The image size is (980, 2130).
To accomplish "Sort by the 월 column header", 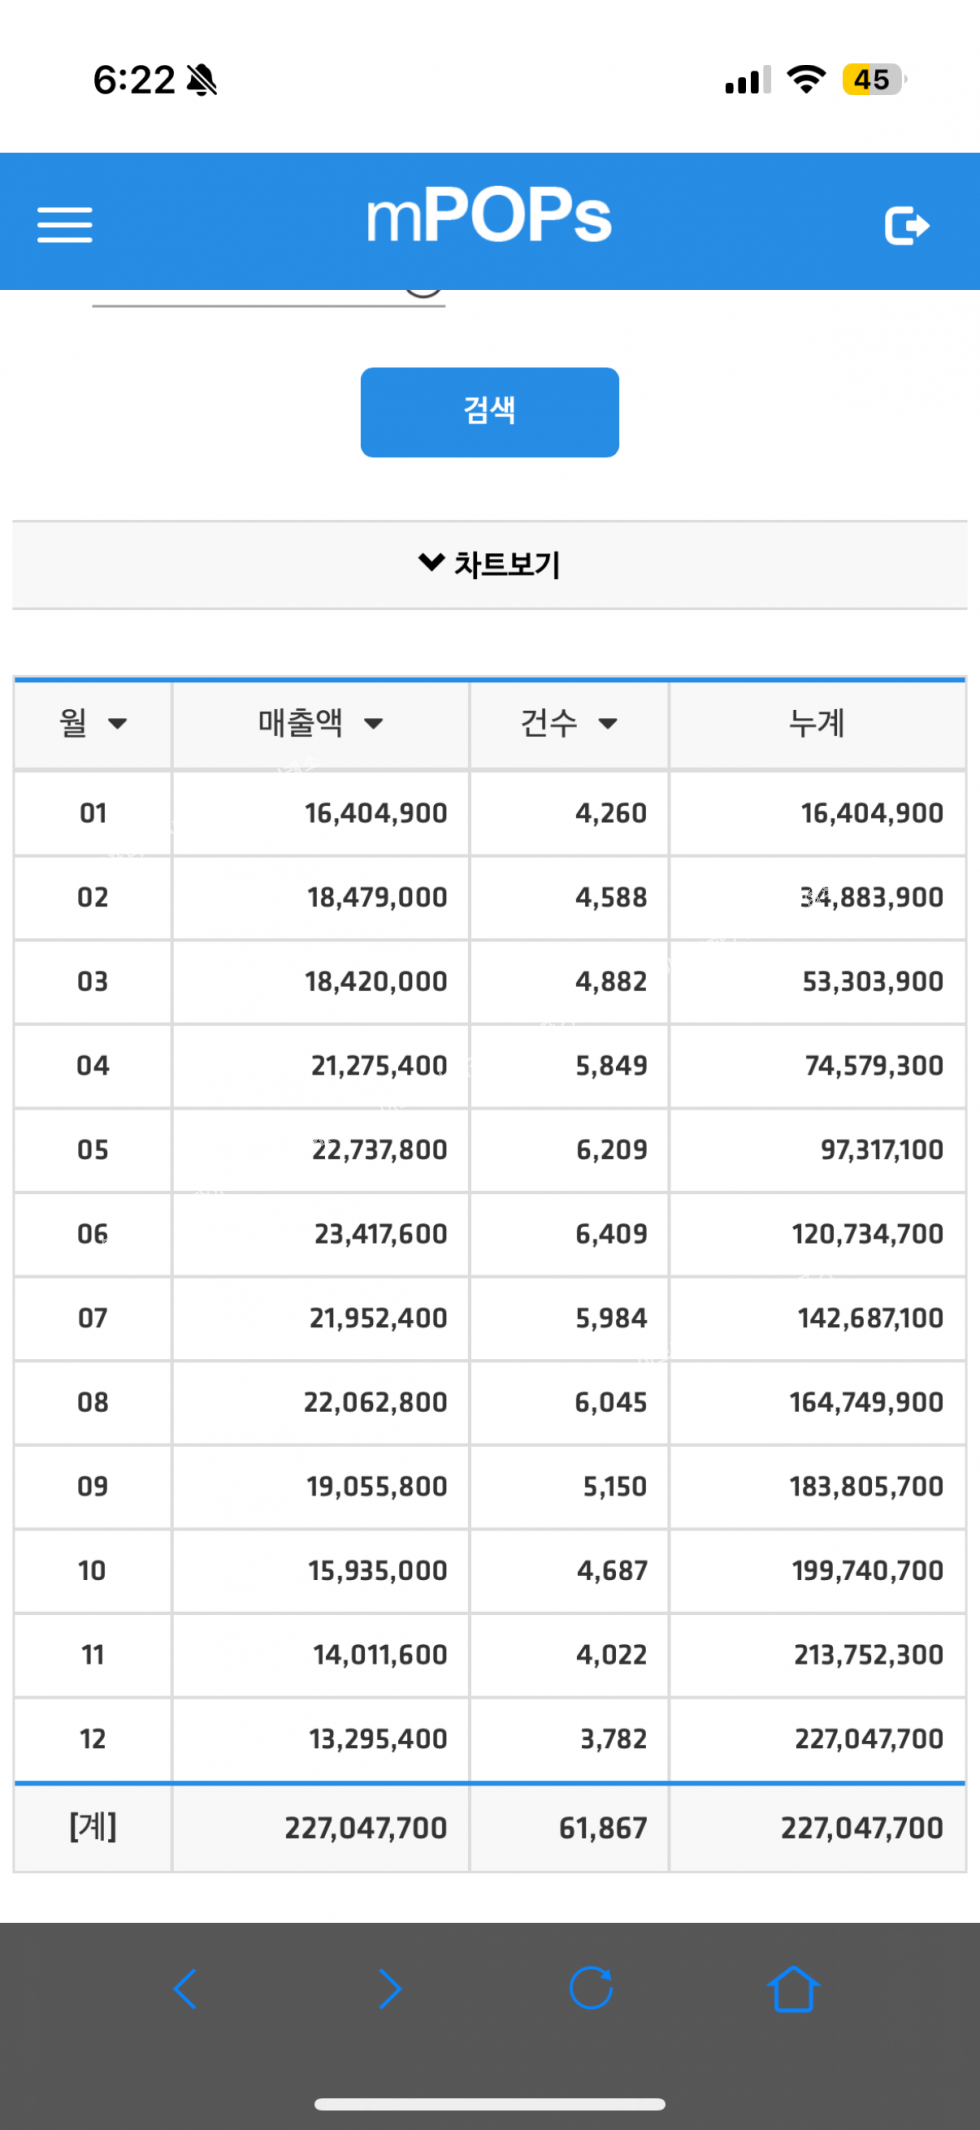I will tap(92, 723).
